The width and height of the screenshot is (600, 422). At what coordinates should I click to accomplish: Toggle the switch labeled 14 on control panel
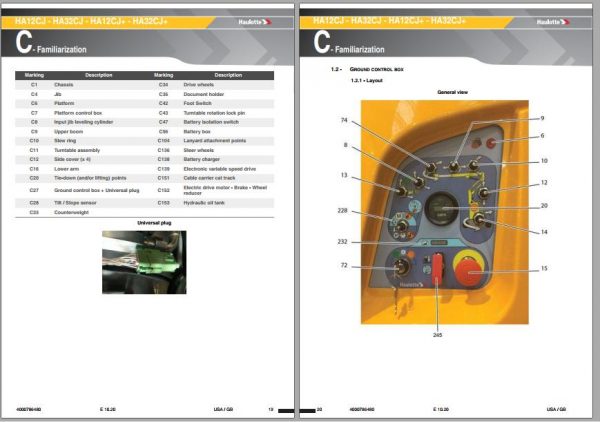[x=479, y=219]
